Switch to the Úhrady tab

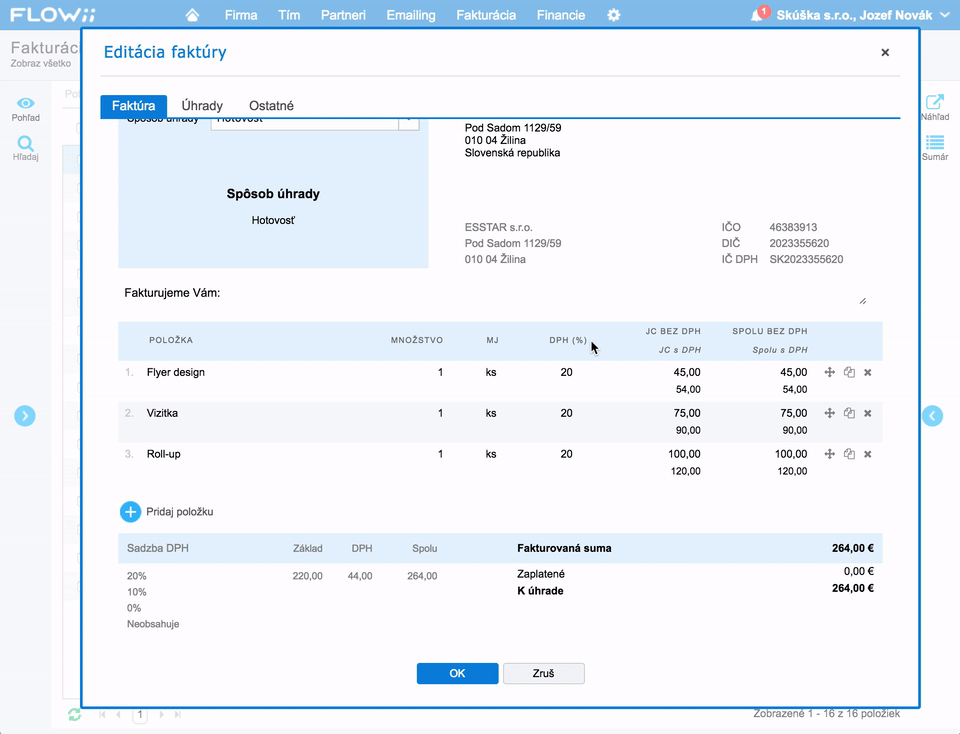click(x=202, y=106)
